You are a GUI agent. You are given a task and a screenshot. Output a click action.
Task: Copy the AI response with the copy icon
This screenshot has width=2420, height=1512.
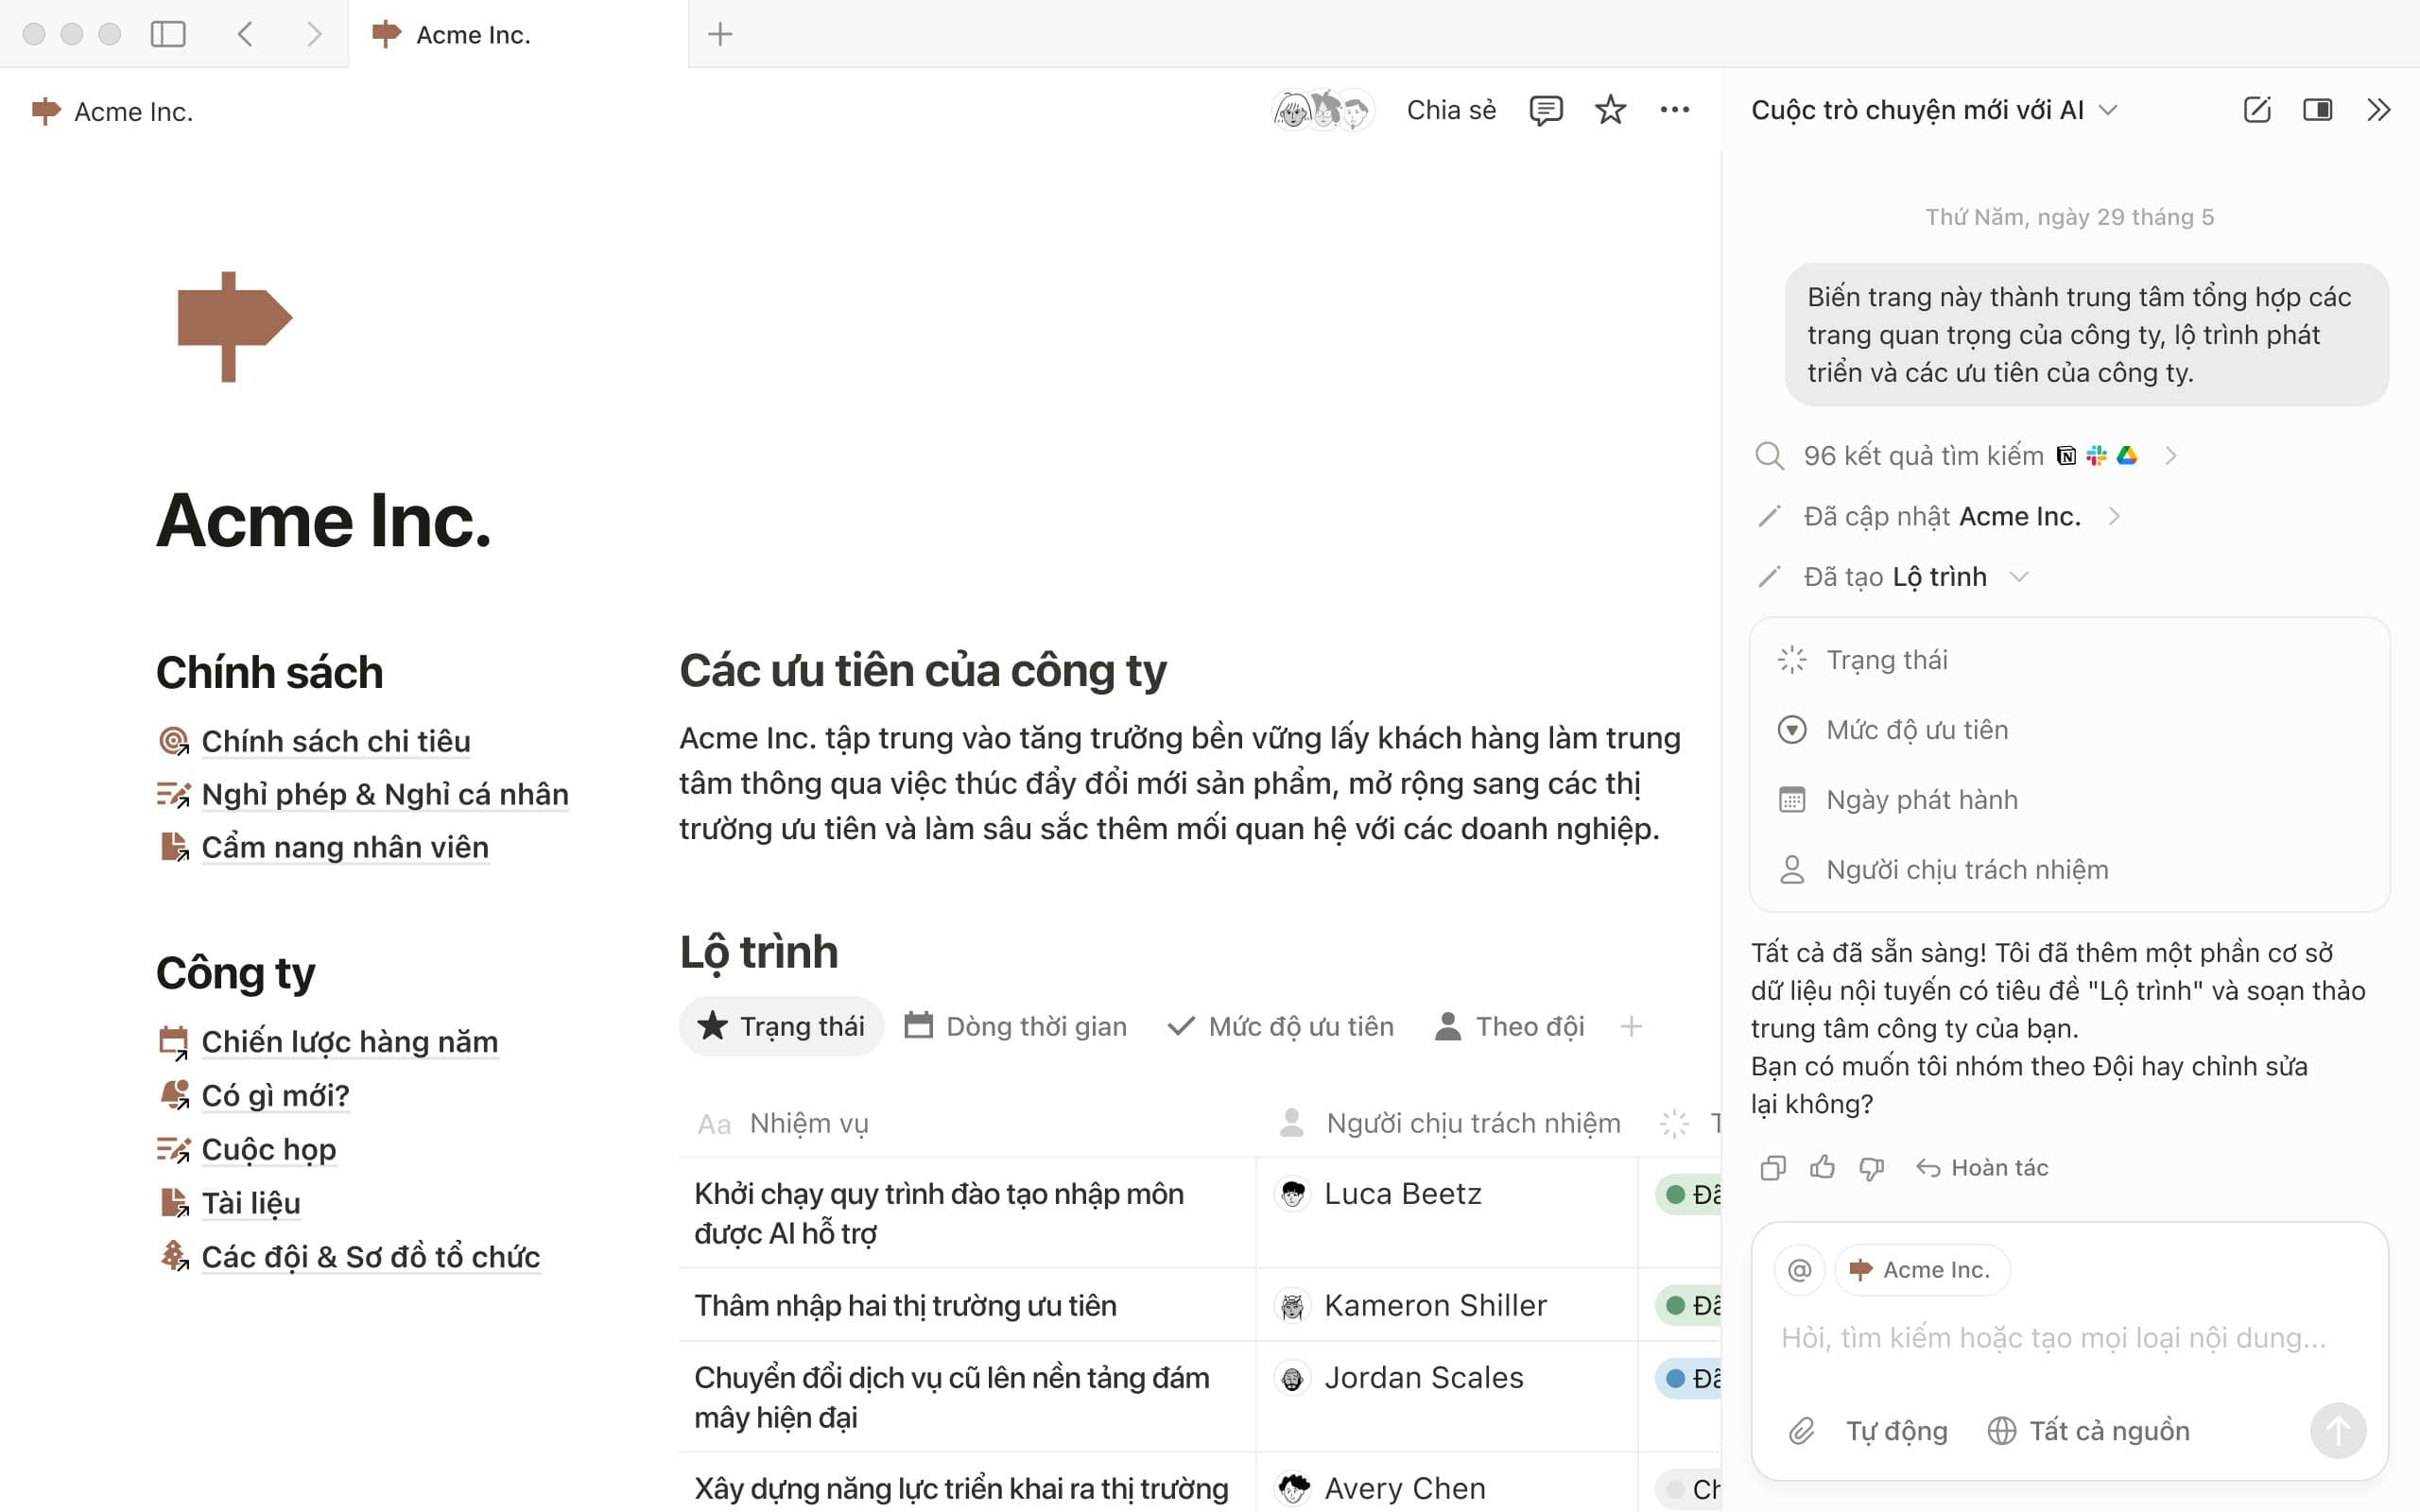click(x=1772, y=1168)
